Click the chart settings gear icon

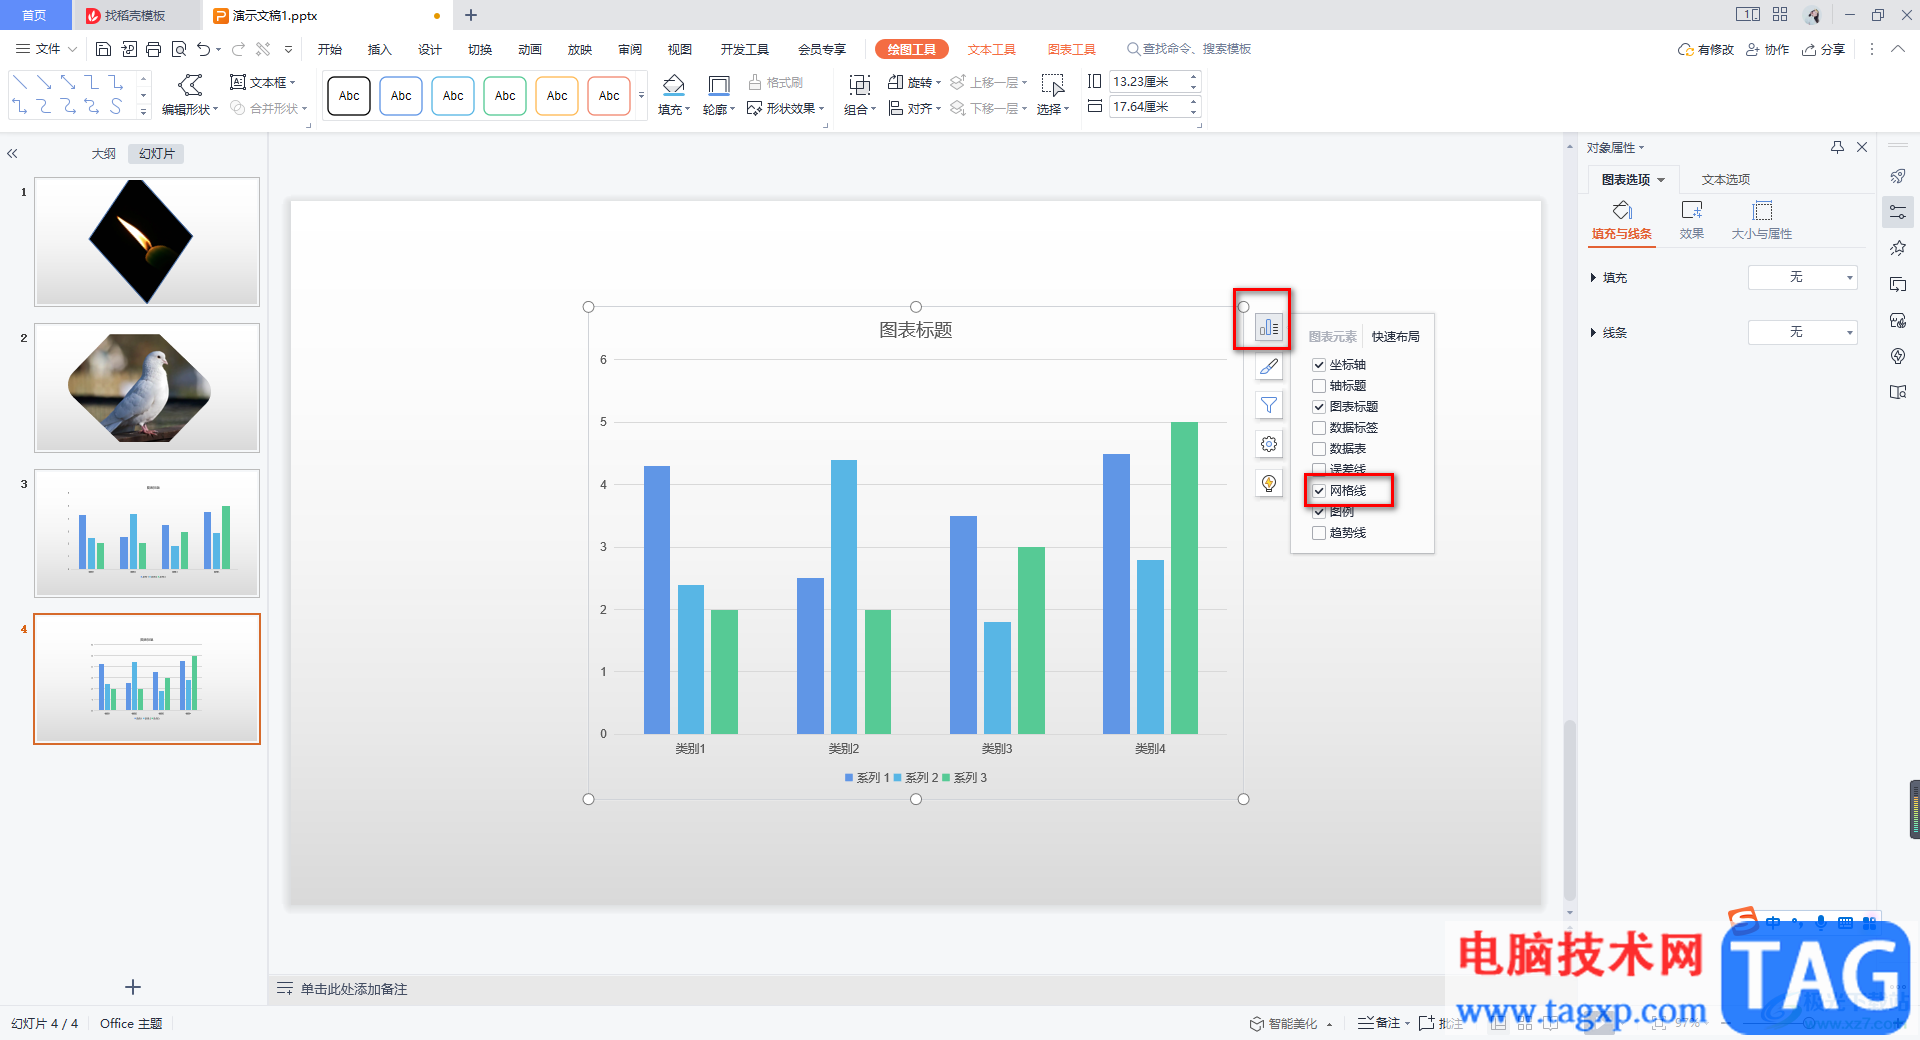(x=1269, y=444)
